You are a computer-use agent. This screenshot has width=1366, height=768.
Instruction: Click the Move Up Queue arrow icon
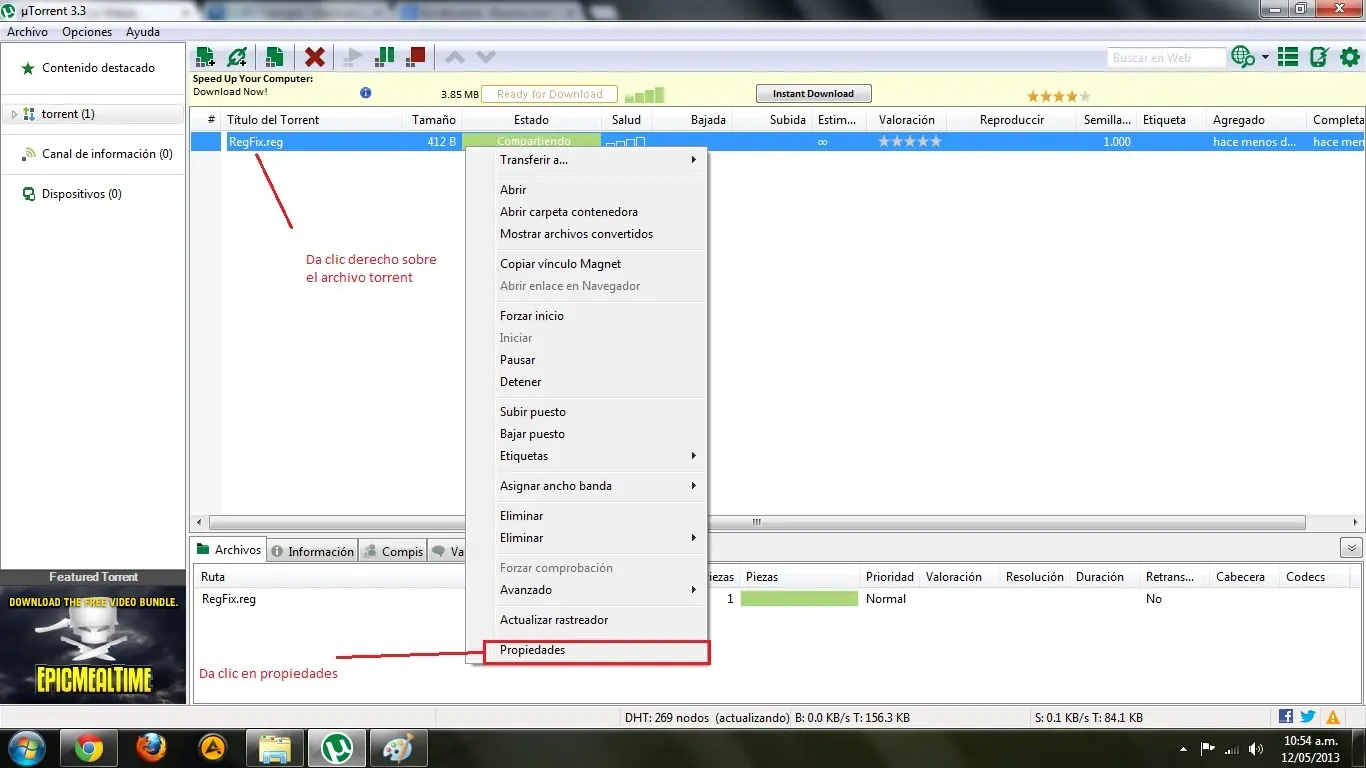coord(454,57)
